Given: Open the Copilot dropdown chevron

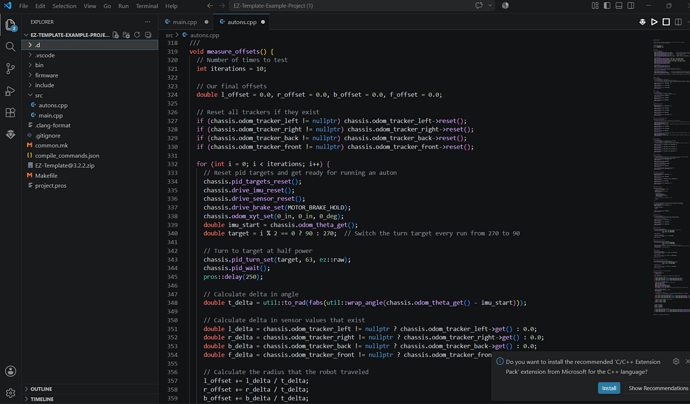Looking at the screenshot, I should point(490,6).
